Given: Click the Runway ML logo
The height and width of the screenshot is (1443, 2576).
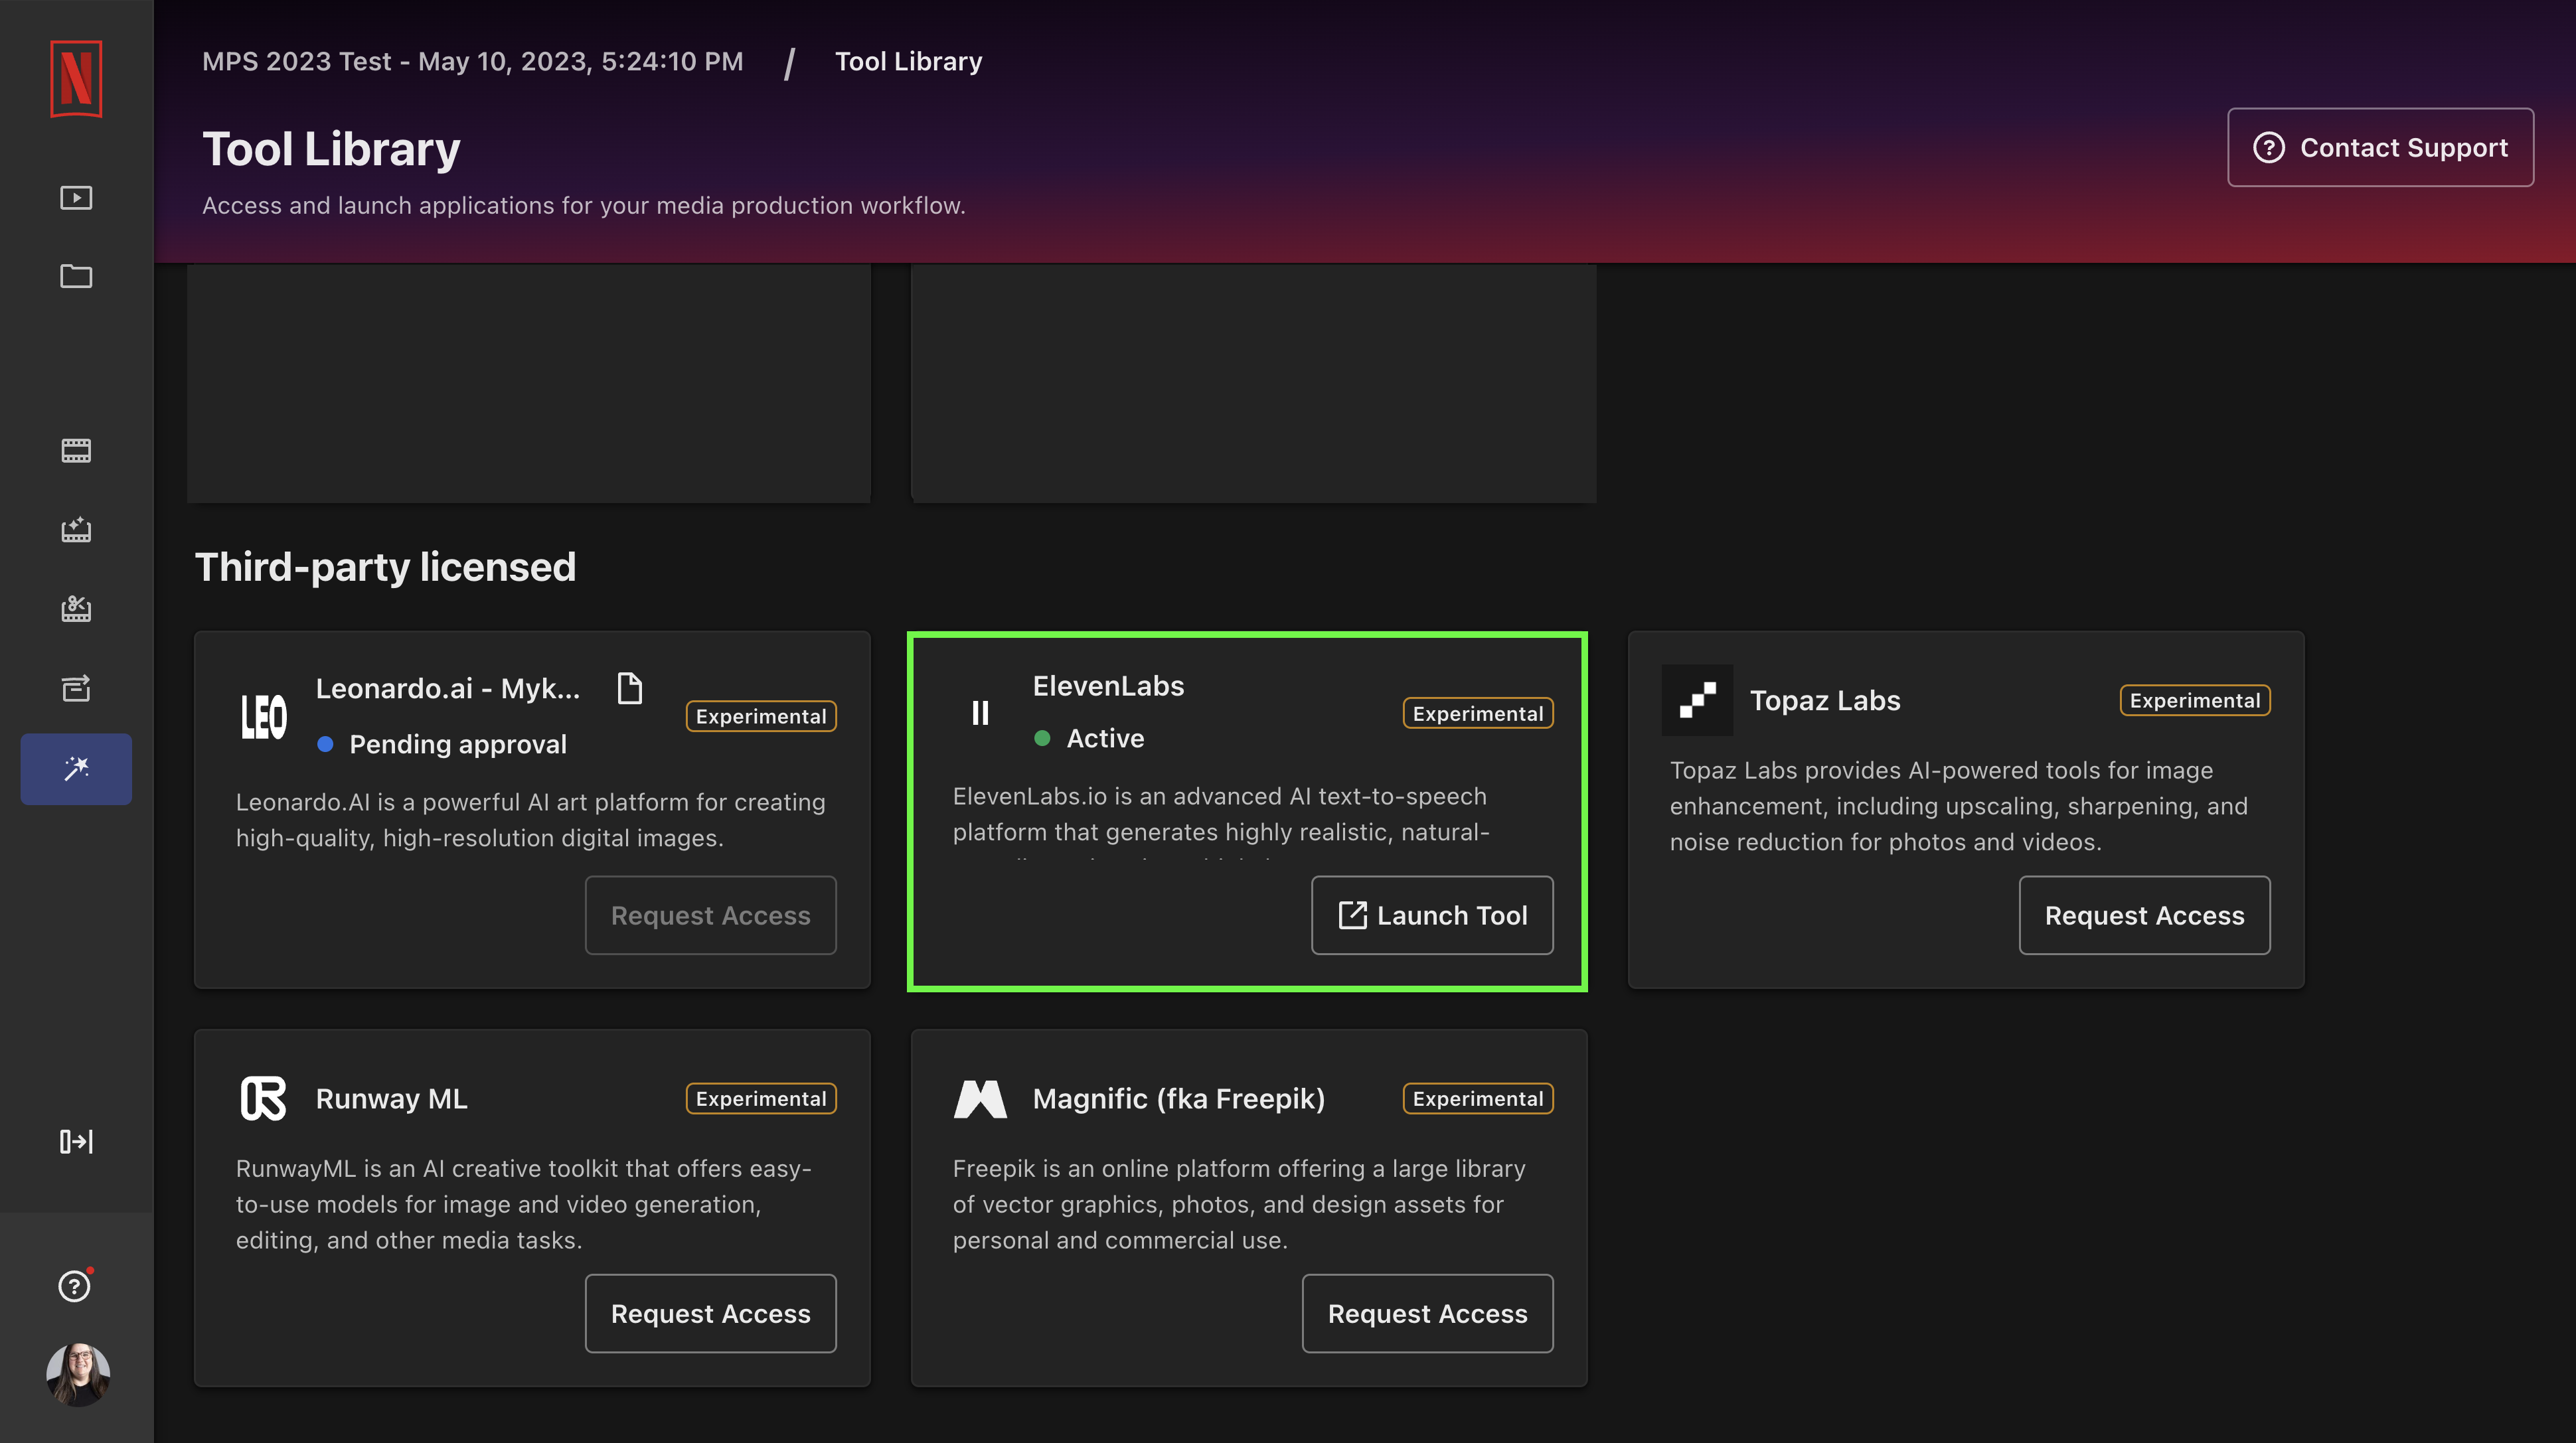Looking at the screenshot, I should 263,1098.
